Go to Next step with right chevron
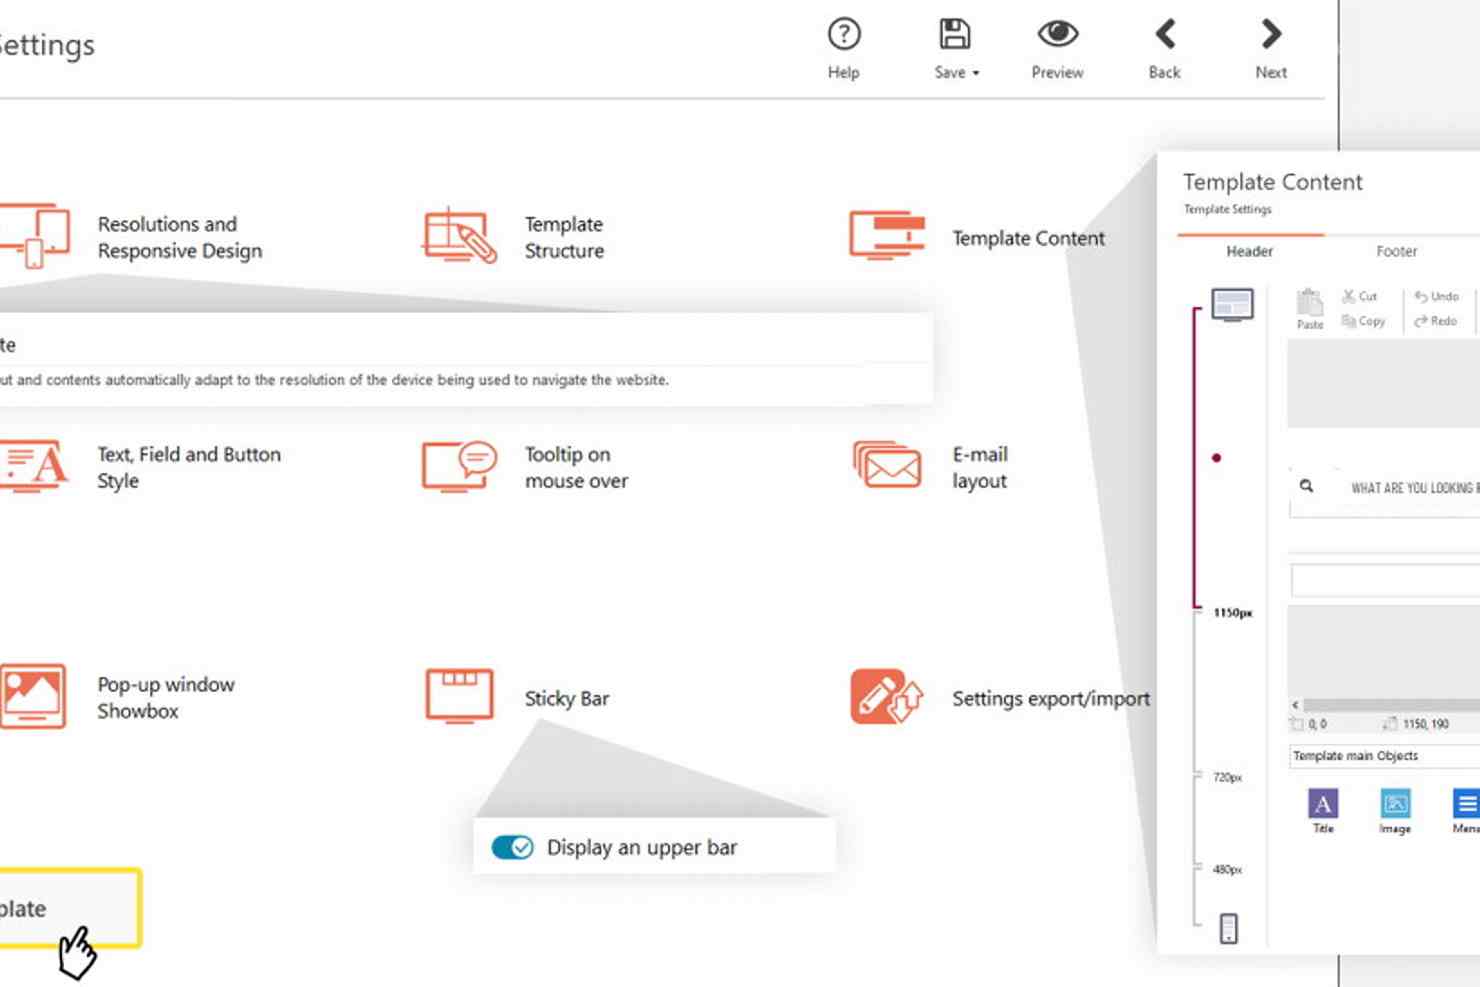This screenshot has height=987, width=1480. 1270,34
